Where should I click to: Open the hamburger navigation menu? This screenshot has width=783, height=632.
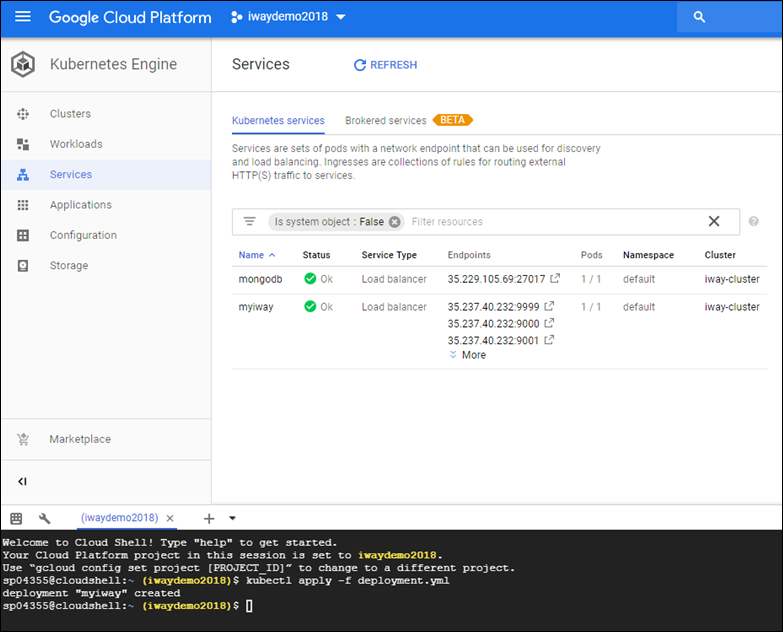click(x=22, y=16)
